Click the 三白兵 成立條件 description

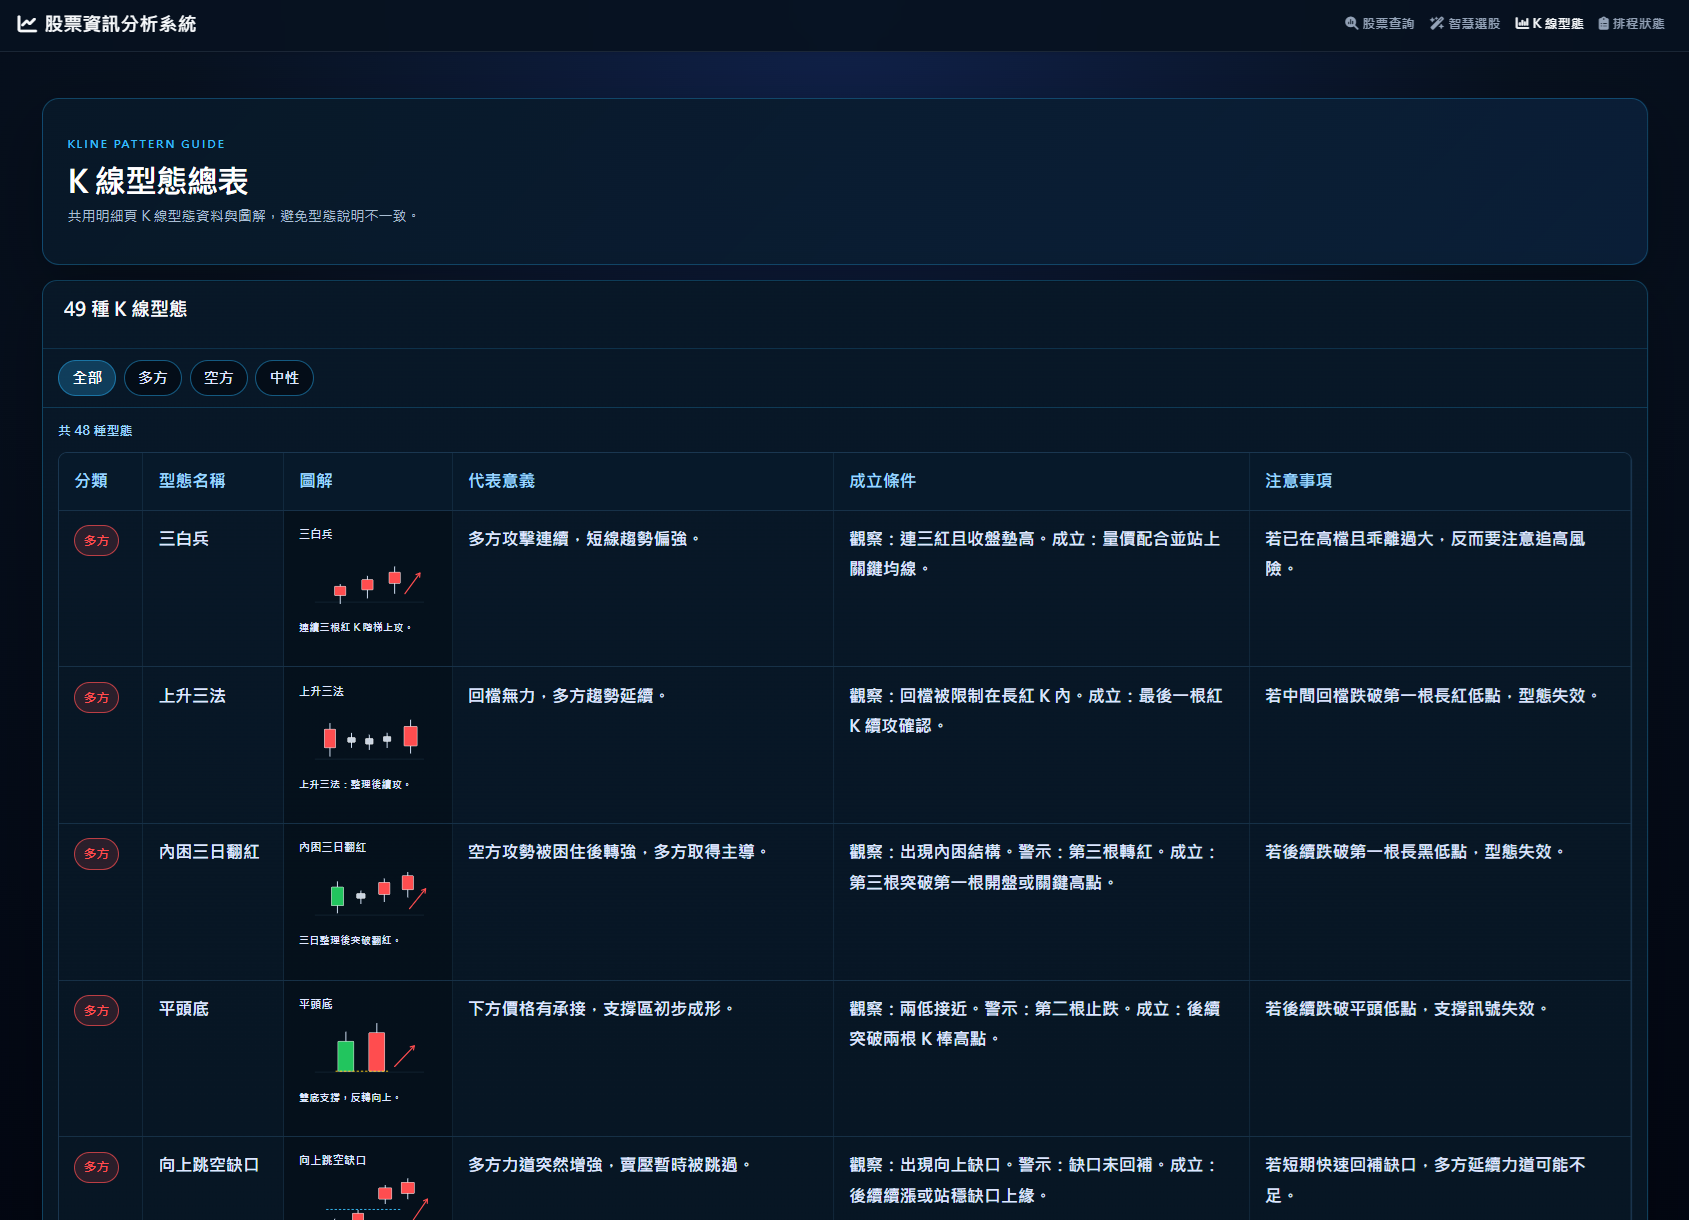click(x=1035, y=554)
